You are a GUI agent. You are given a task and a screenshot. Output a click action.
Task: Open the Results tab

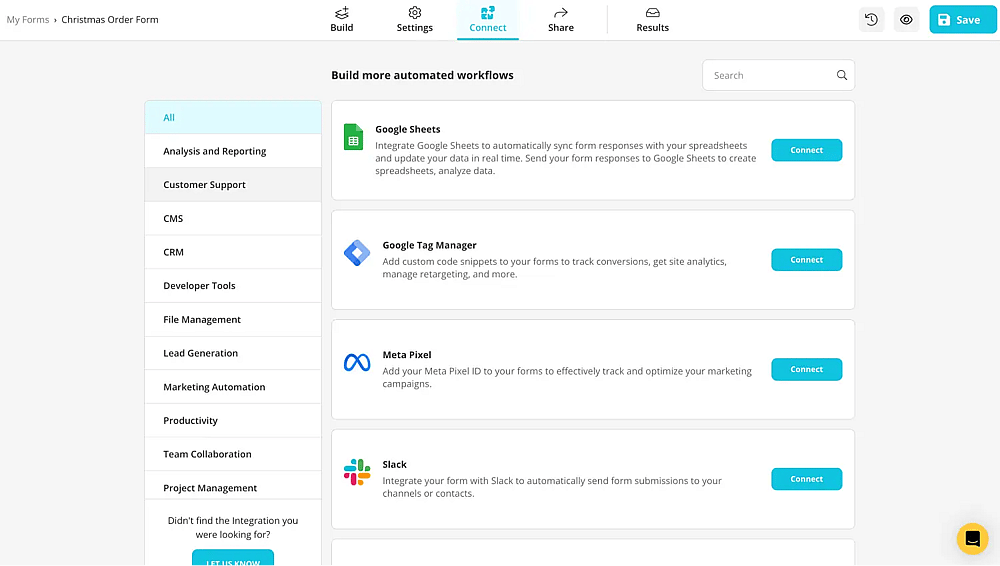[x=652, y=20]
